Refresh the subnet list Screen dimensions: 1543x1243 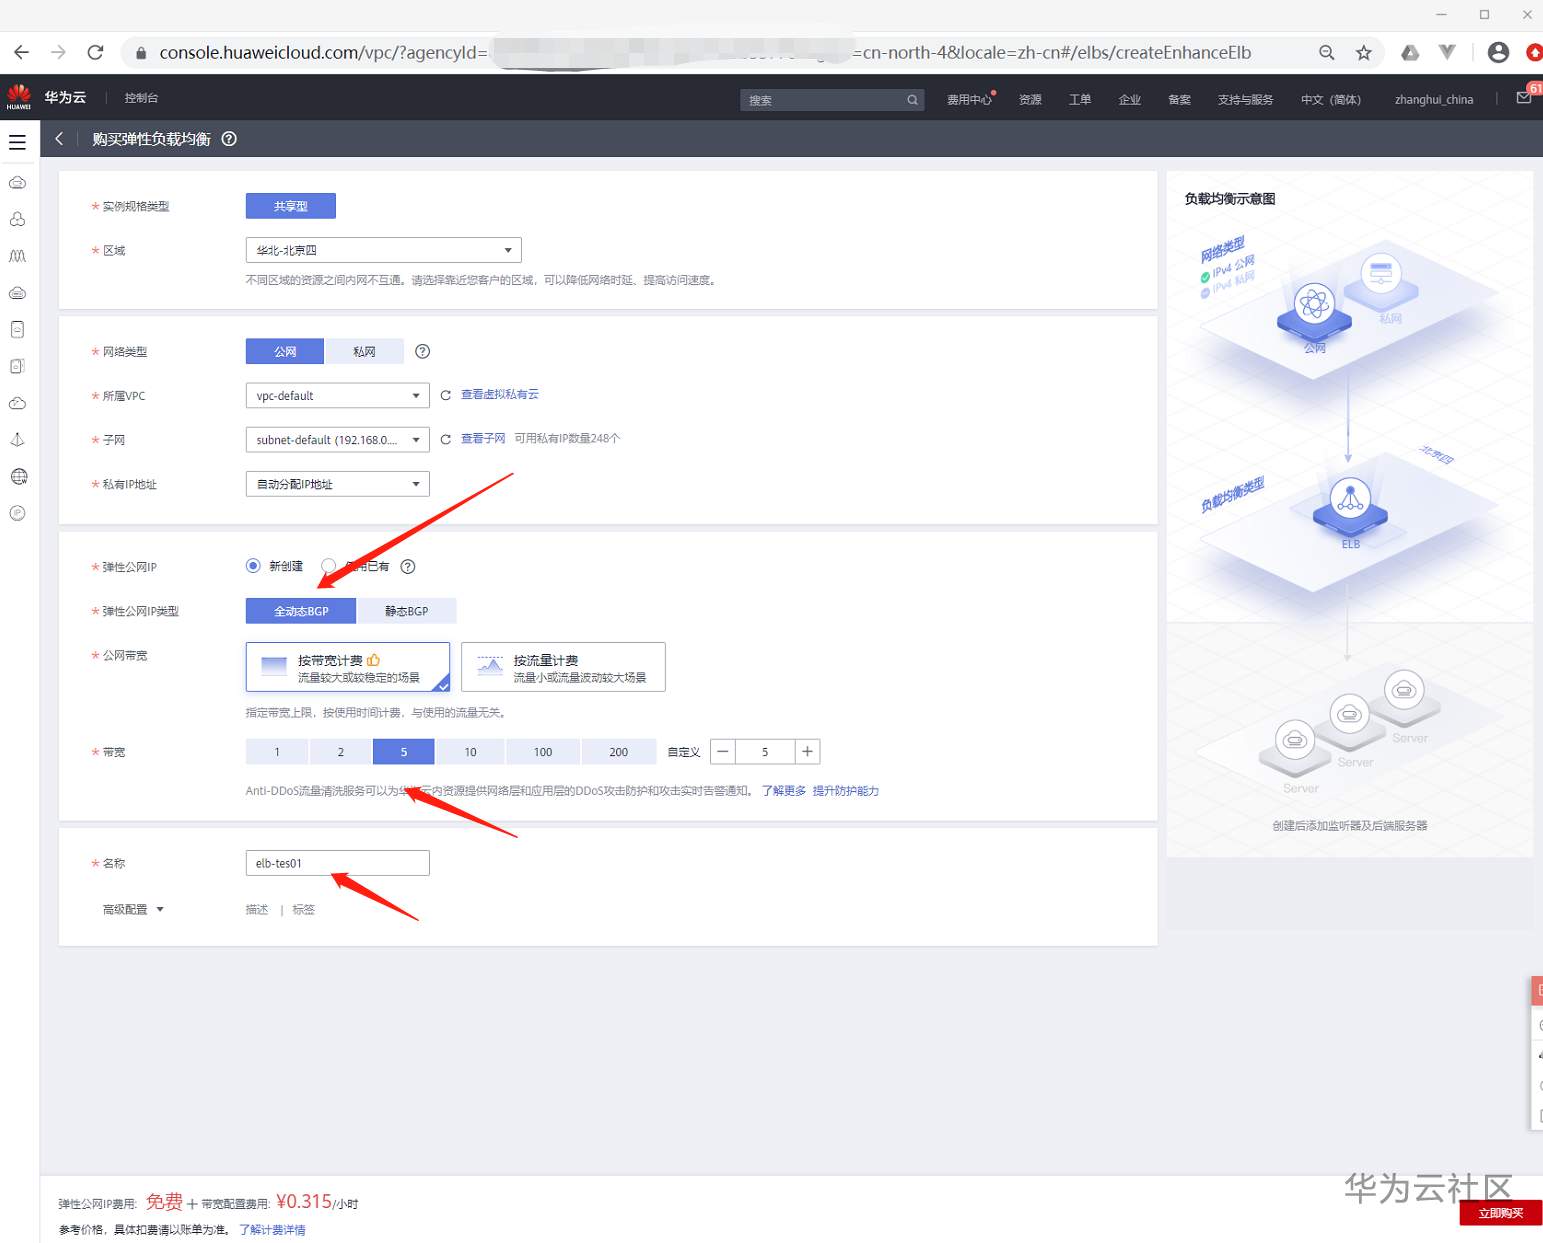[446, 439]
